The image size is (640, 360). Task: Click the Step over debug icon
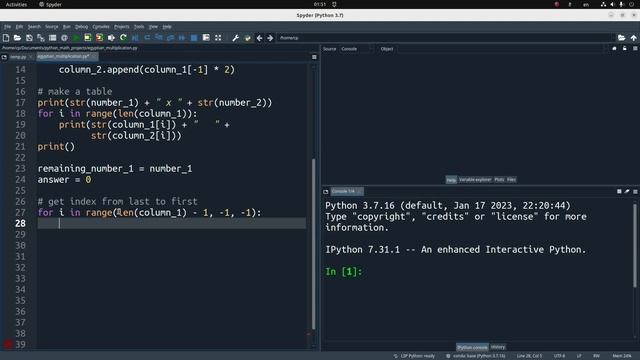(x=147, y=38)
